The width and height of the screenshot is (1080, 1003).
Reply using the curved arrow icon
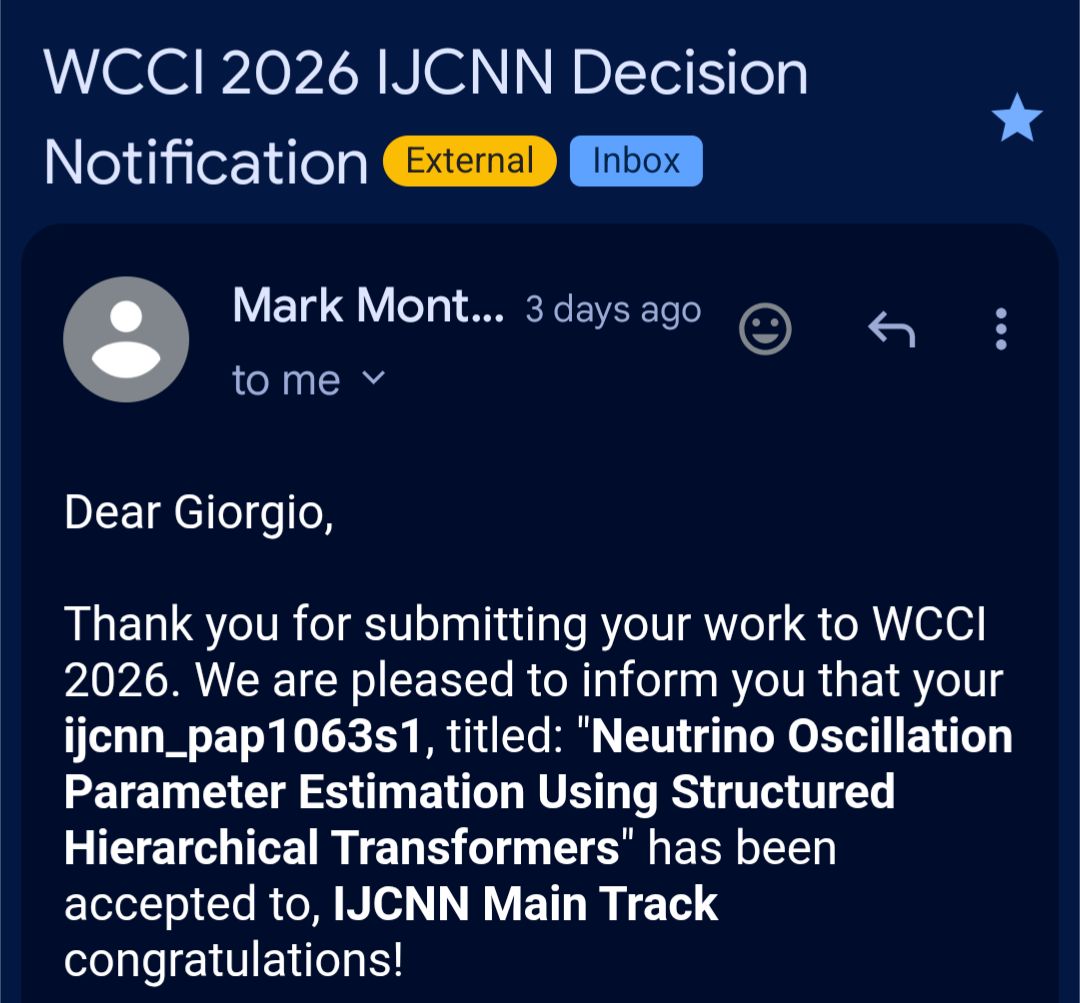tap(891, 328)
